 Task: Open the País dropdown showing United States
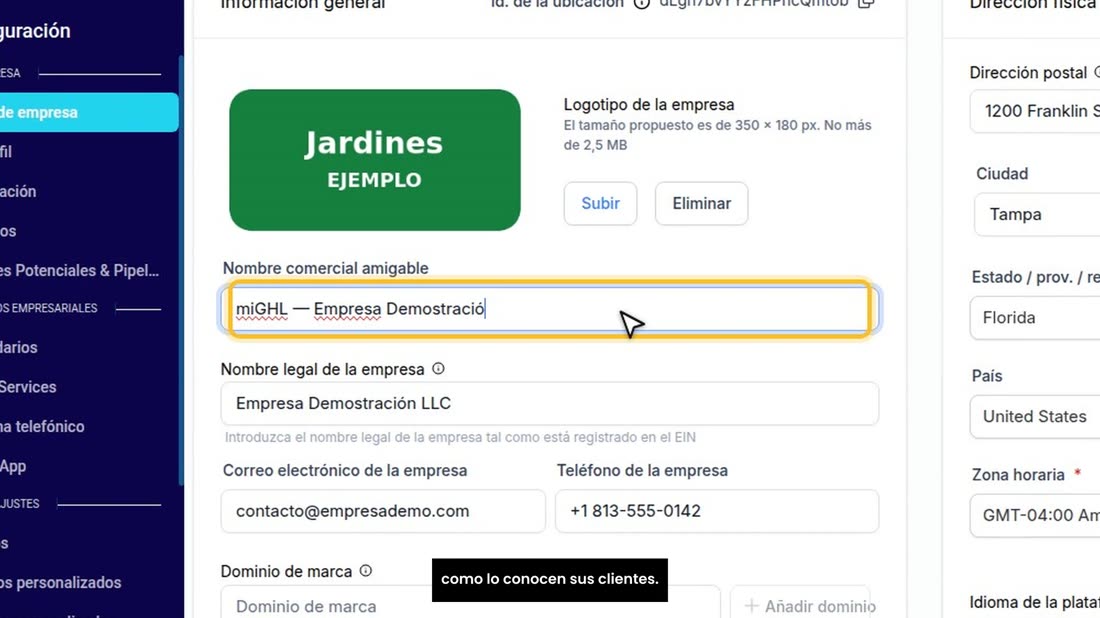1035,417
